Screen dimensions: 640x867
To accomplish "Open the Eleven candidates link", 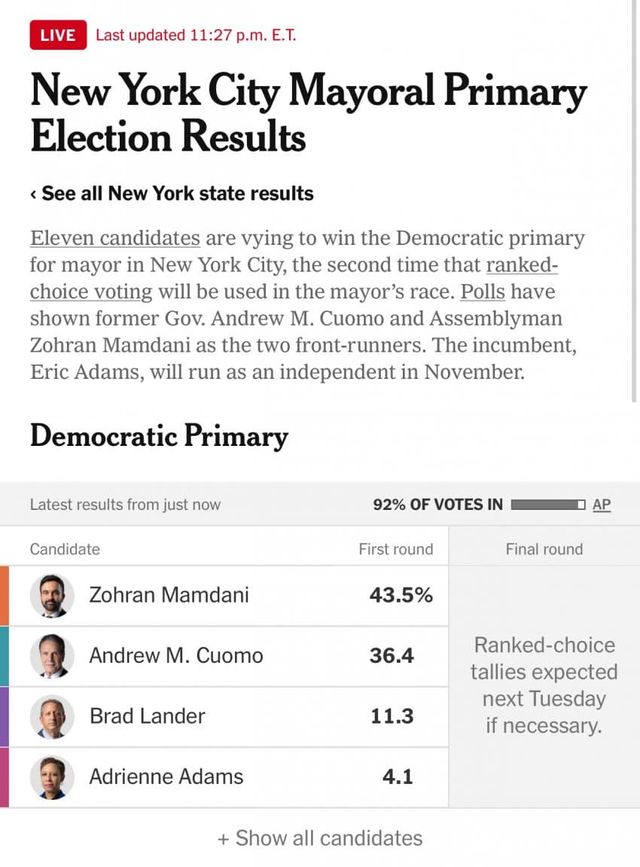I will (x=115, y=239).
